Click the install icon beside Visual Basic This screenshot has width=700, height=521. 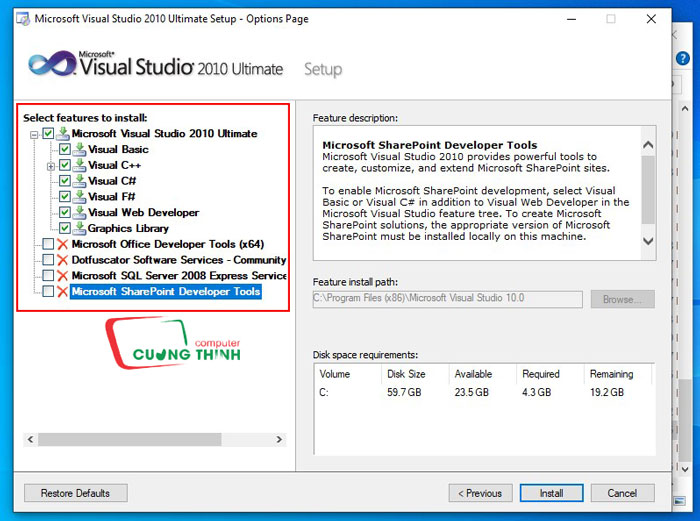coord(79,149)
